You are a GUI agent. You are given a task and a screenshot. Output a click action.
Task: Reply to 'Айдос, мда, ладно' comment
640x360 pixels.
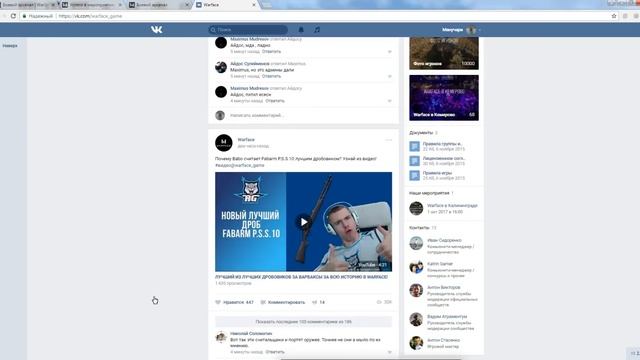pos(271,51)
